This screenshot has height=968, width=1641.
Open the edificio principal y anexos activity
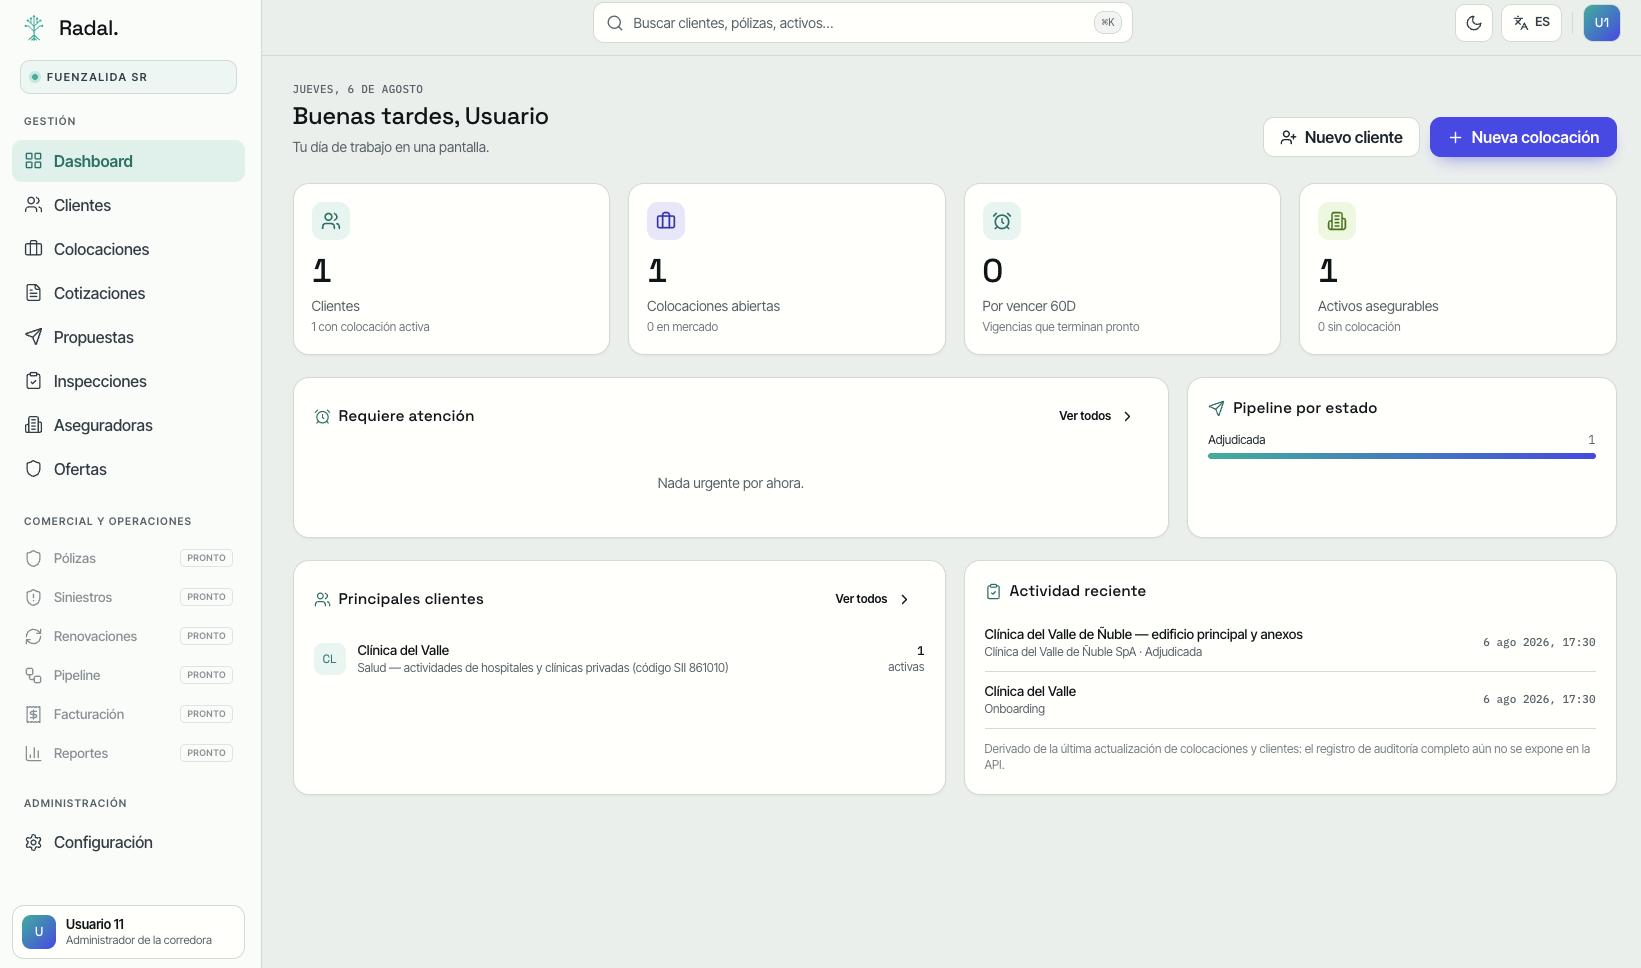[x=1290, y=643]
